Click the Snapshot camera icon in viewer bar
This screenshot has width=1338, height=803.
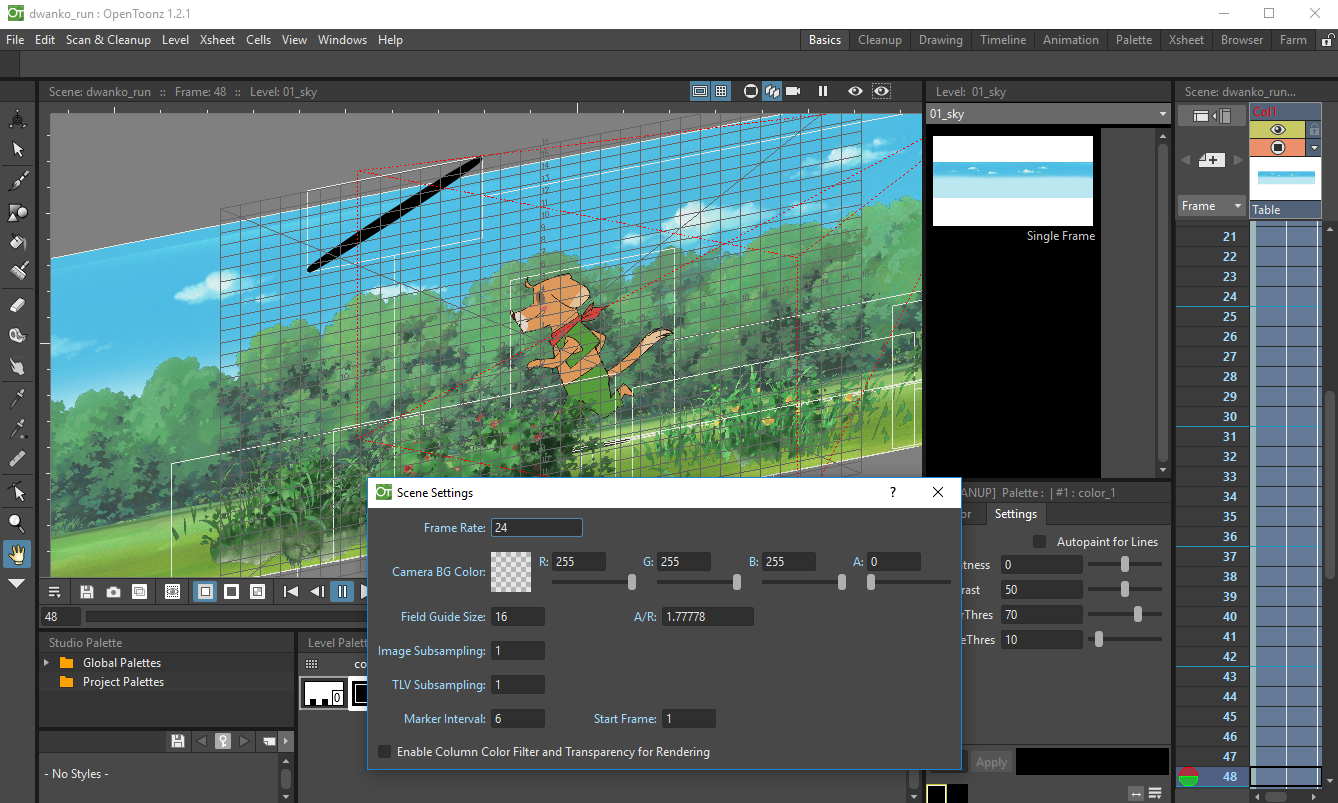coord(113,592)
